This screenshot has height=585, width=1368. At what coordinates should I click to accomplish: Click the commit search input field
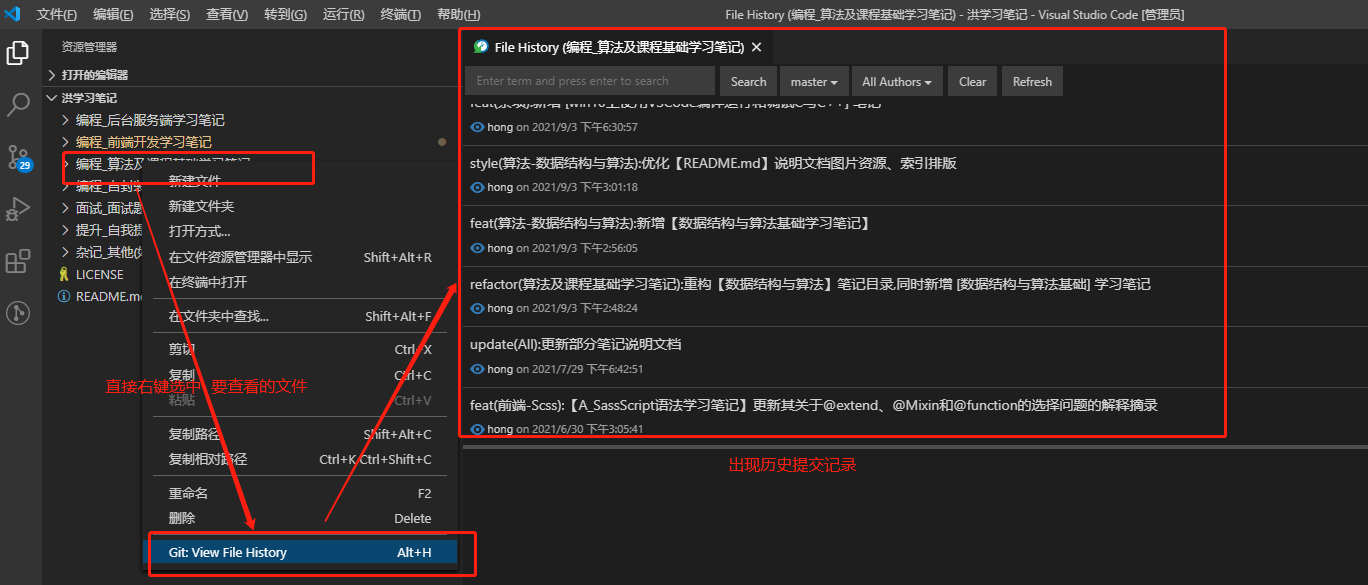[x=589, y=81]
